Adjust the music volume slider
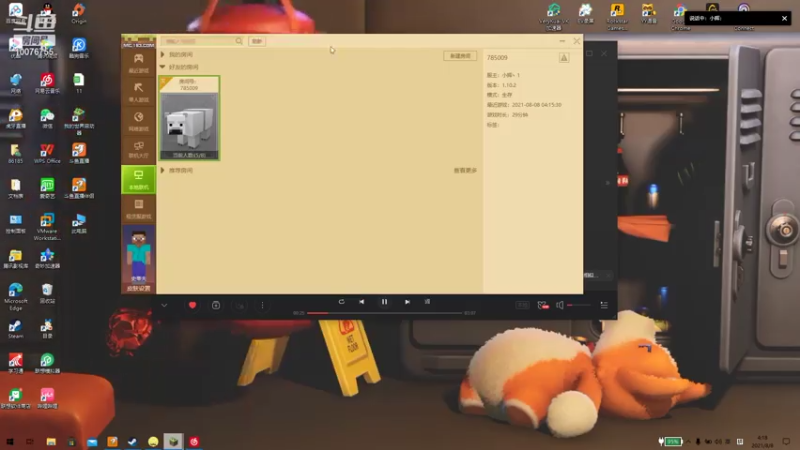The image size is (800, 450). pos(579,305)
